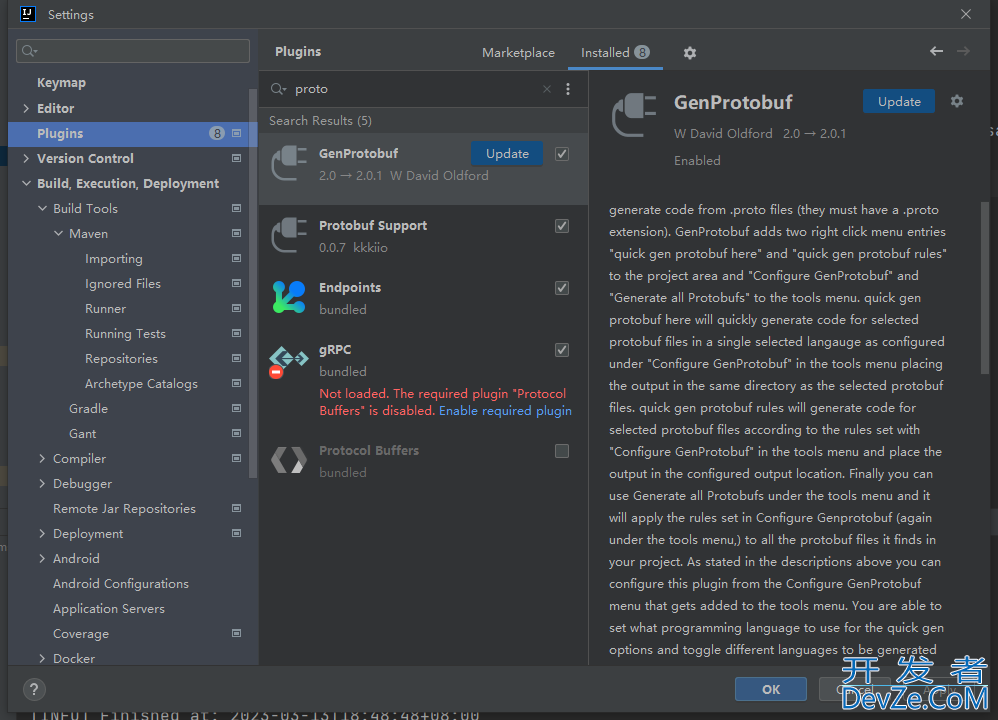The image size is (998, 720).
Task: Clear the proto plugin search text
Action: 547,89
